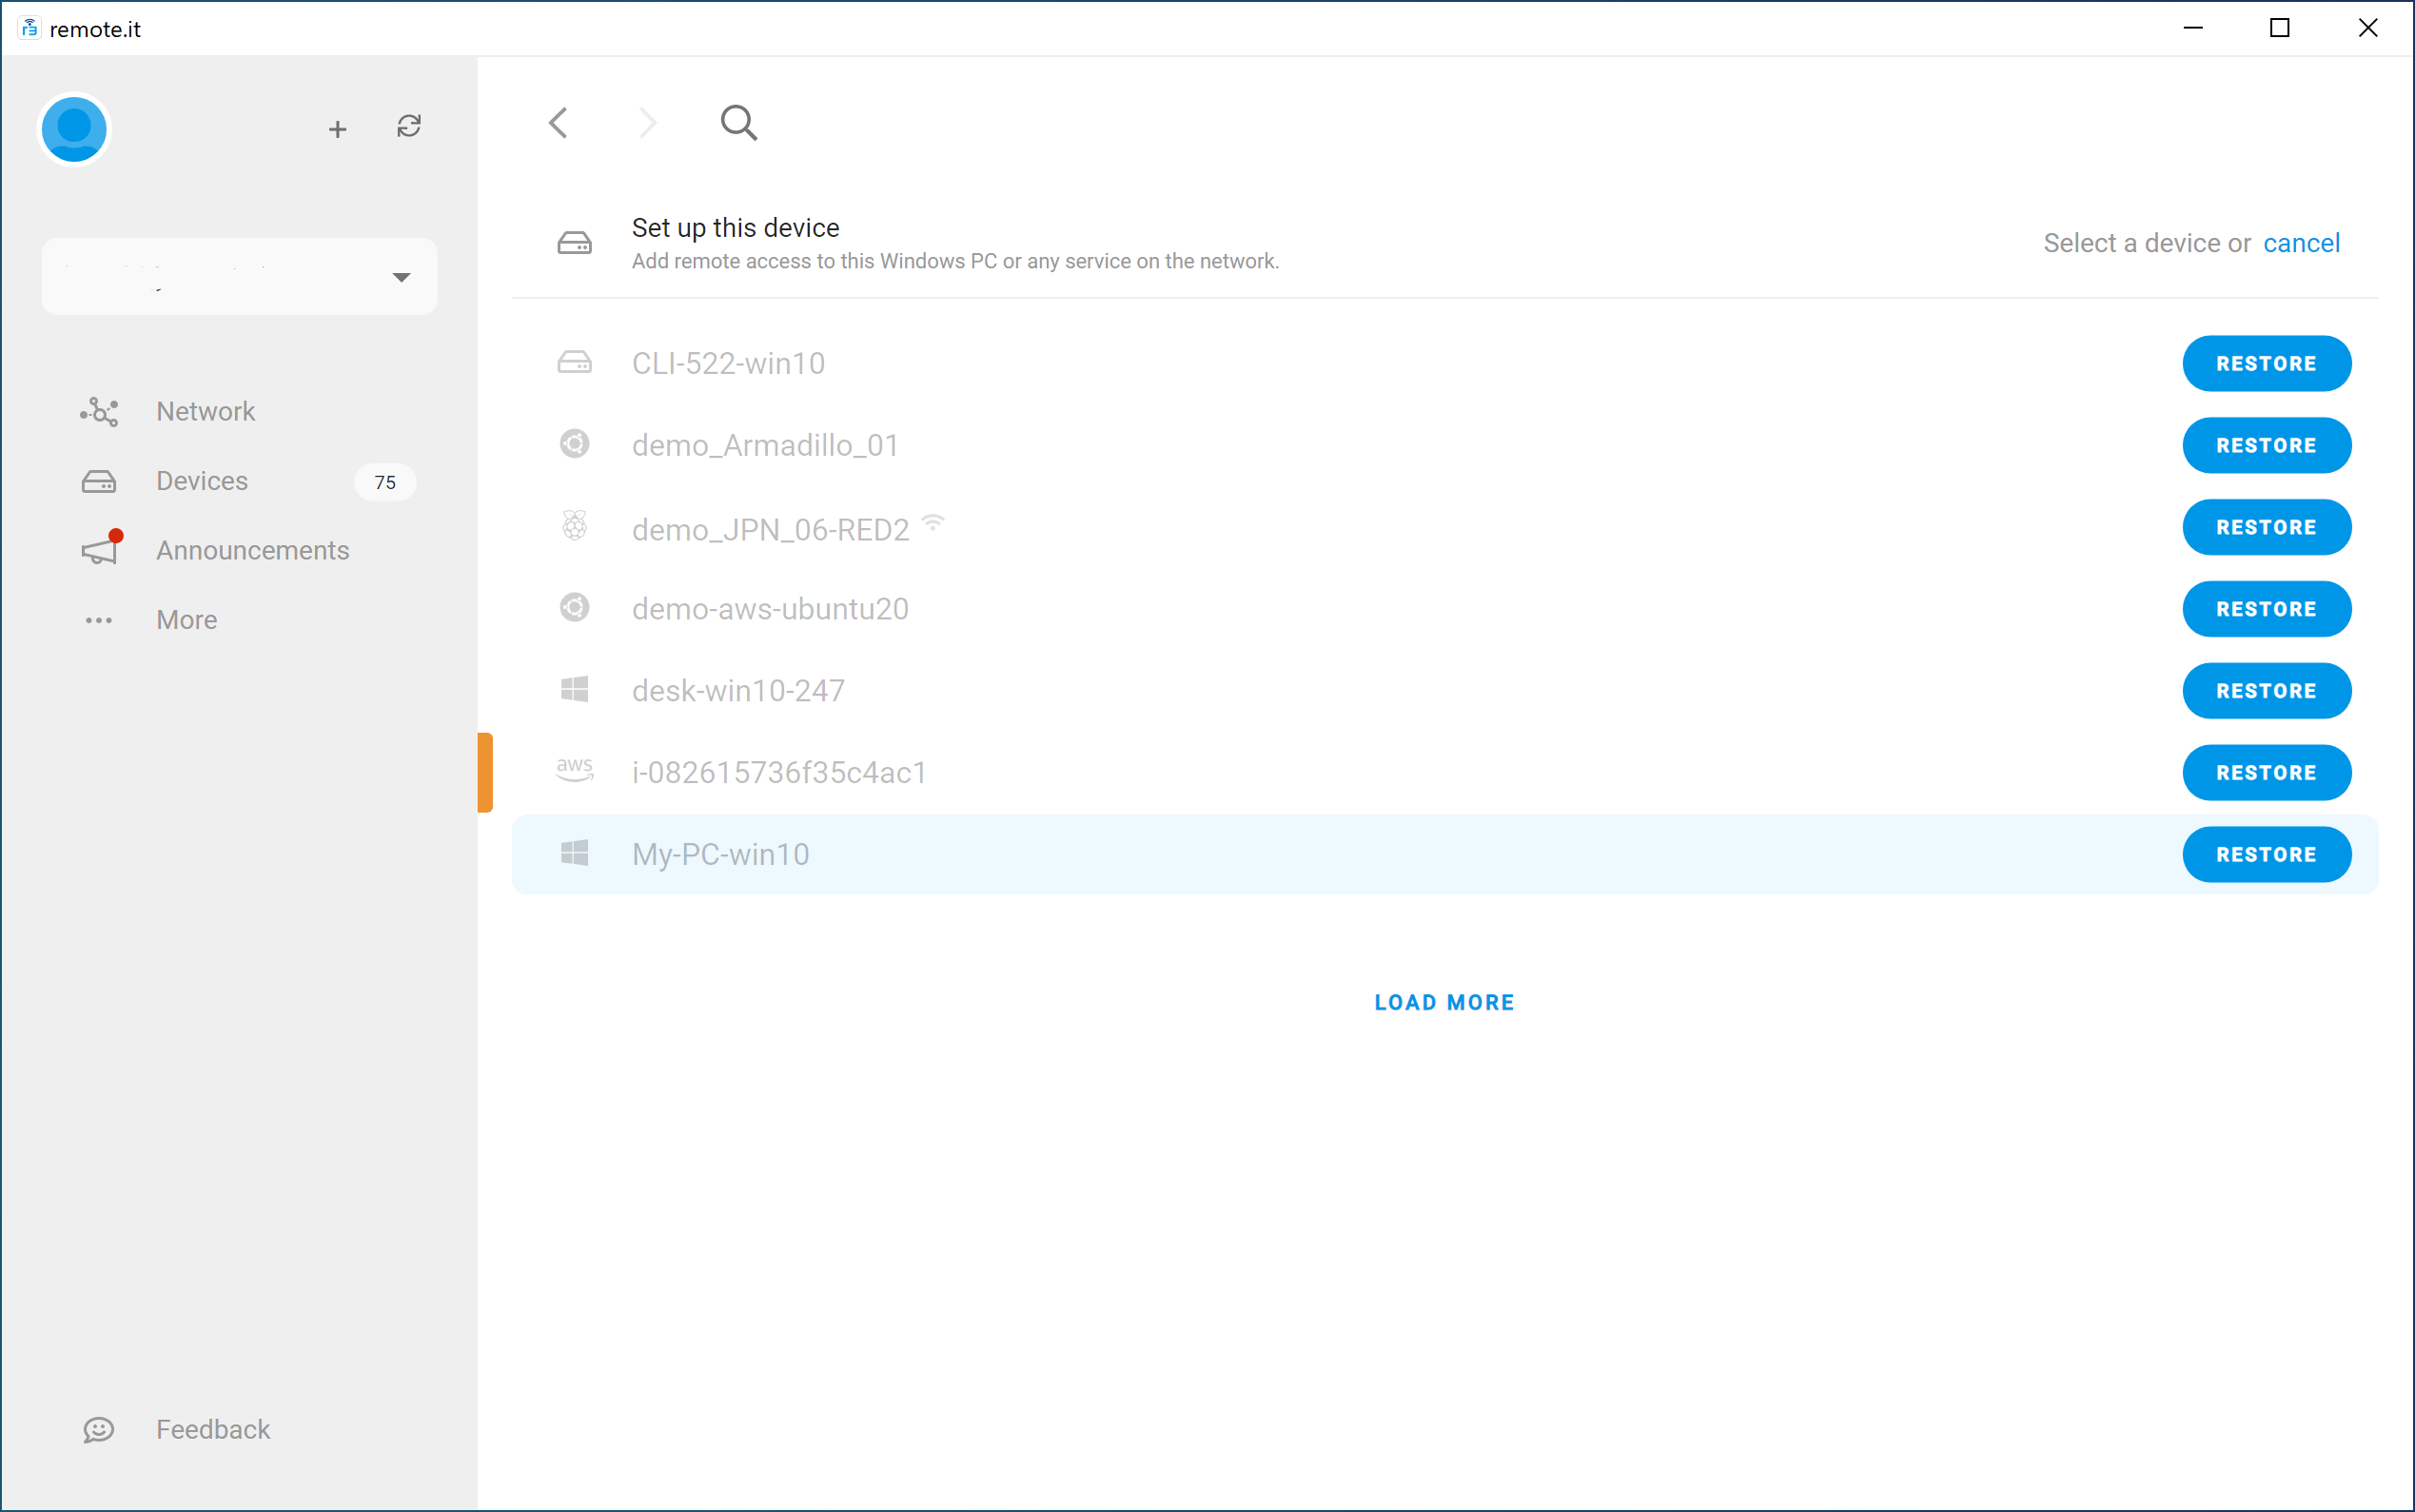Click the Windows icon beside My-PC-win10

pyautogui.click(x=575, y=853)
